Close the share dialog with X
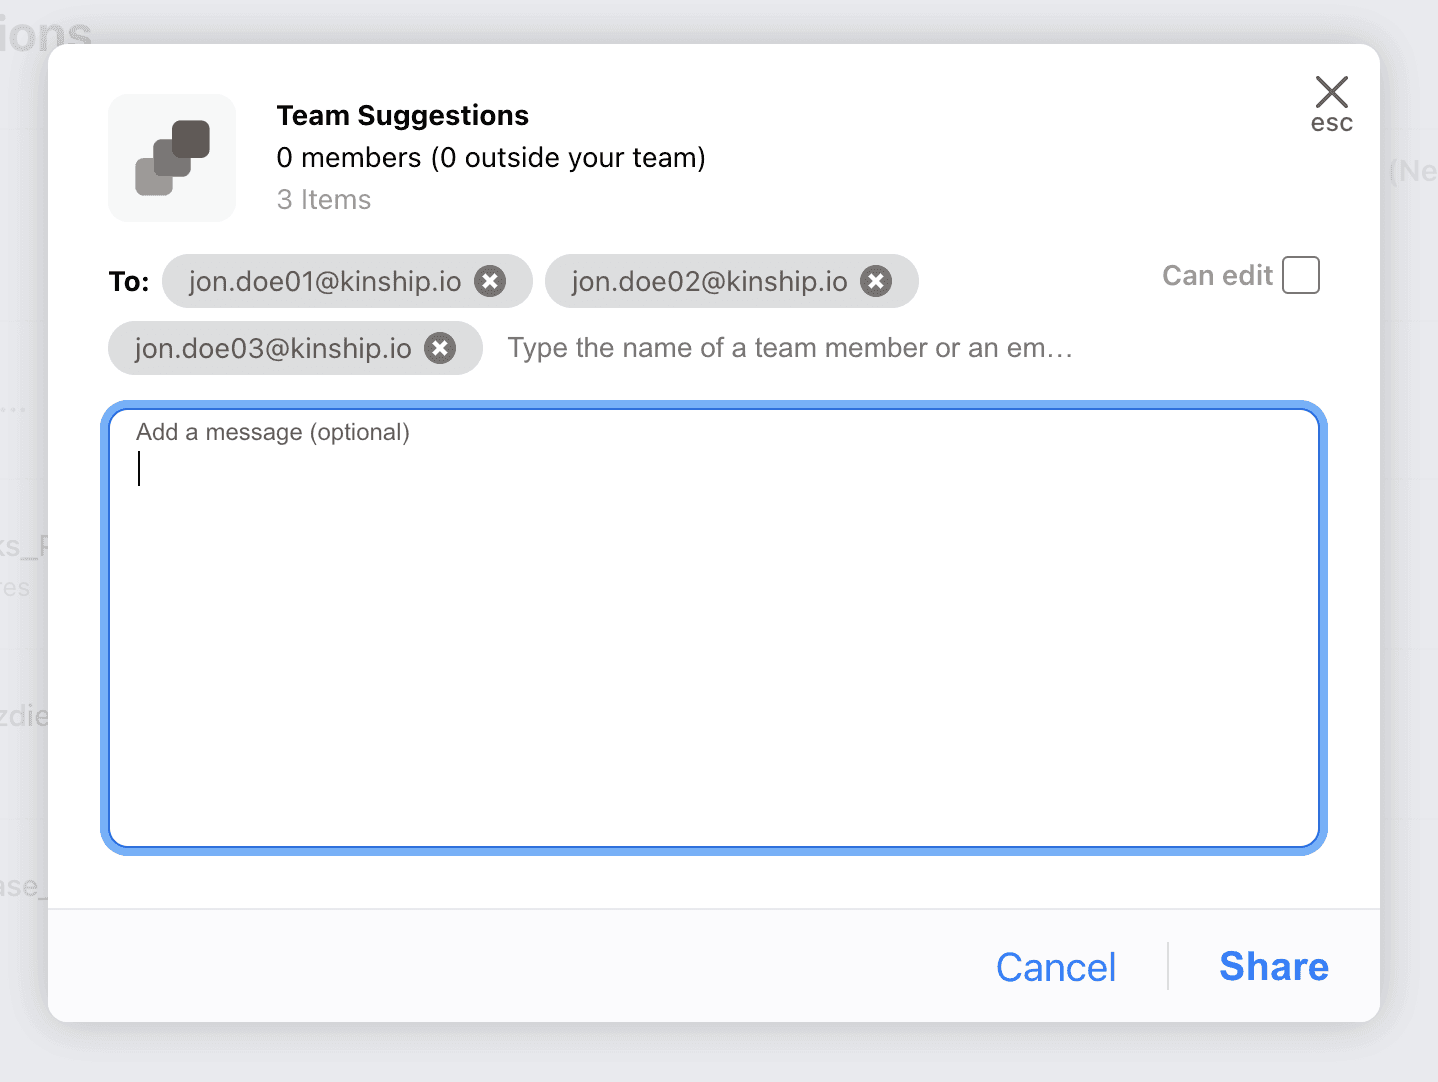 click(1331, 92)
